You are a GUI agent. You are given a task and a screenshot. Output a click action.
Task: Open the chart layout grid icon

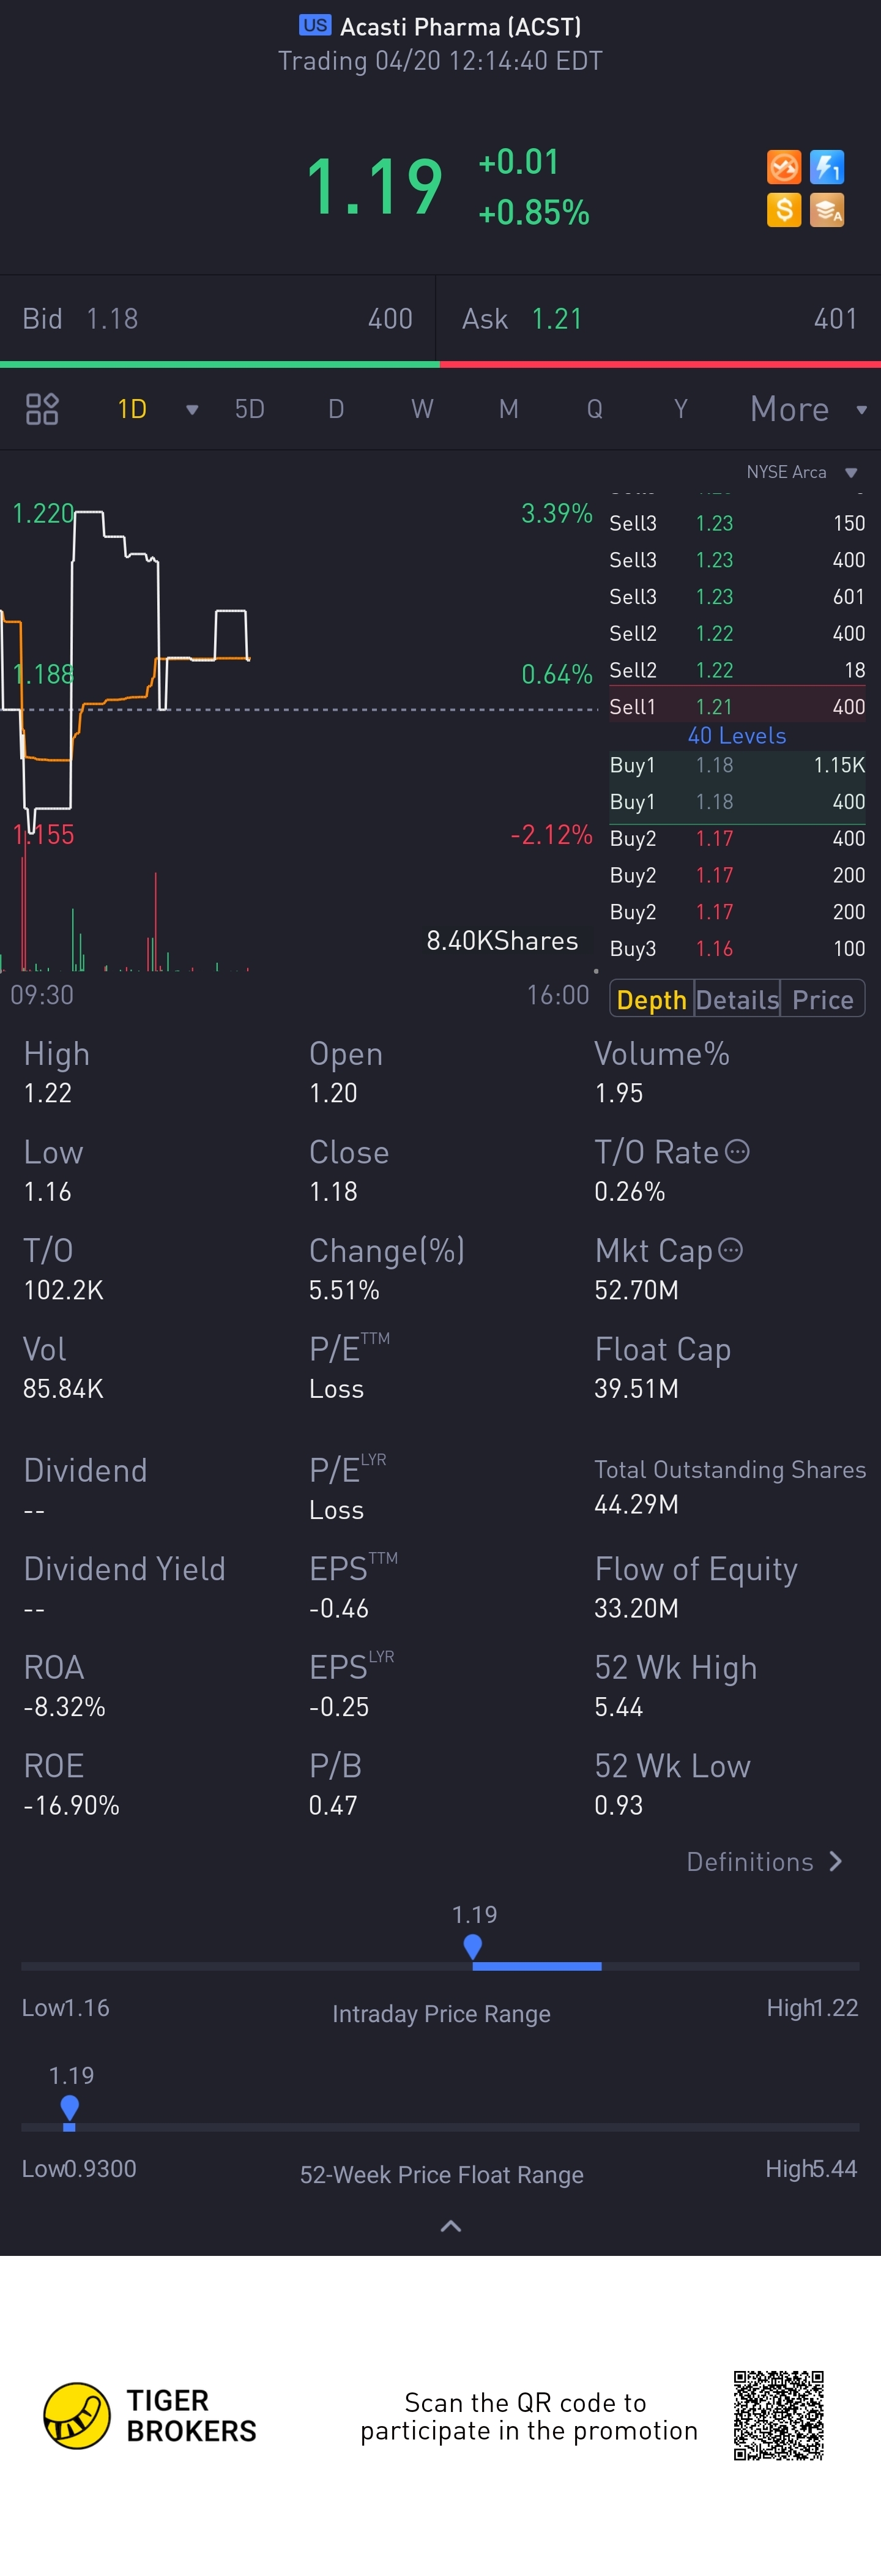coord(42,408)
